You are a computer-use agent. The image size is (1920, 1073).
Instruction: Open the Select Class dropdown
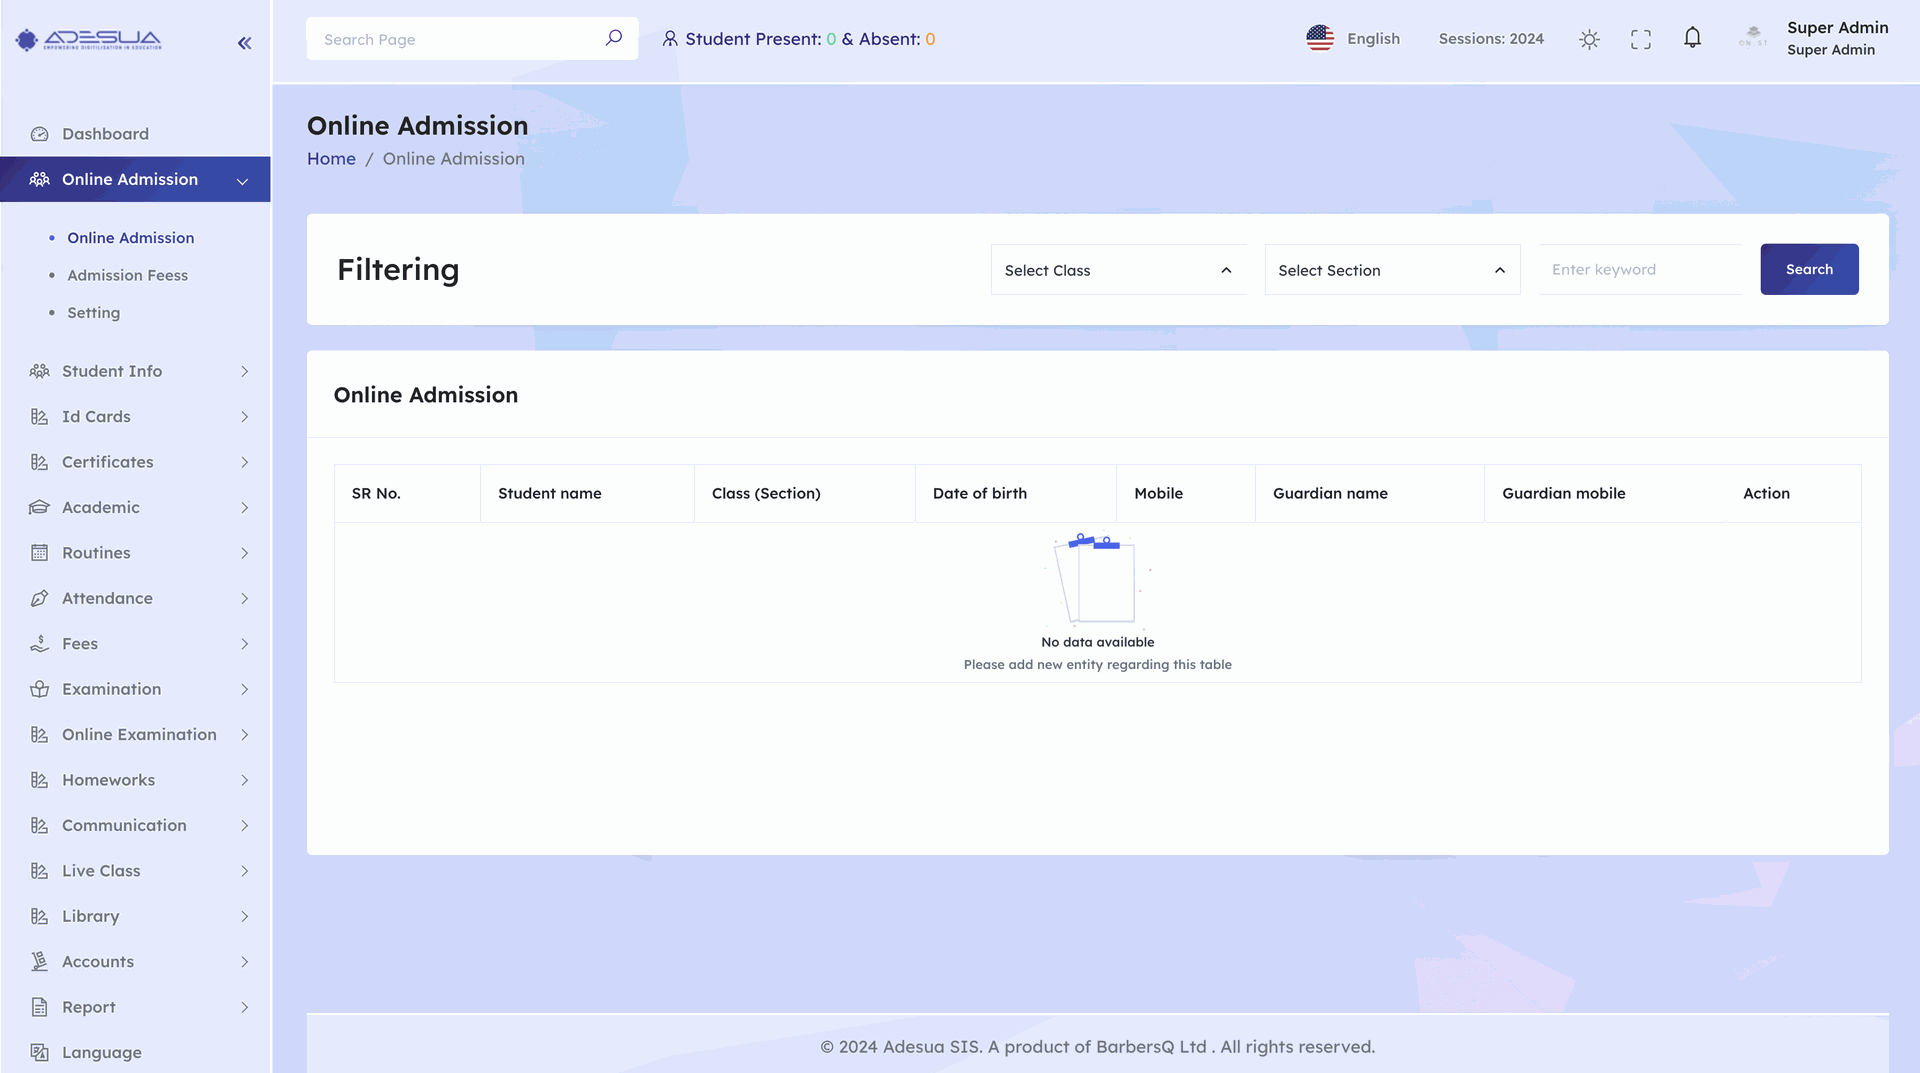click(1118, 270)
